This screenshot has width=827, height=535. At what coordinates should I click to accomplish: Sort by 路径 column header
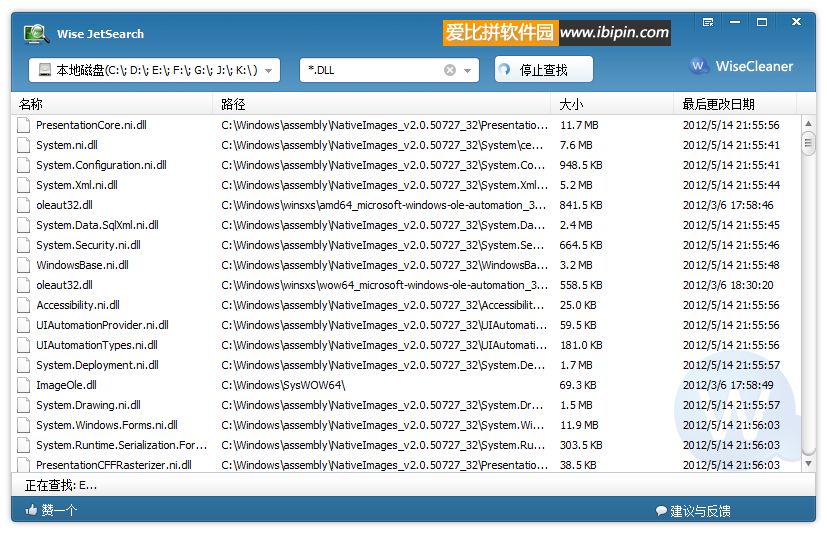(382, 104)
